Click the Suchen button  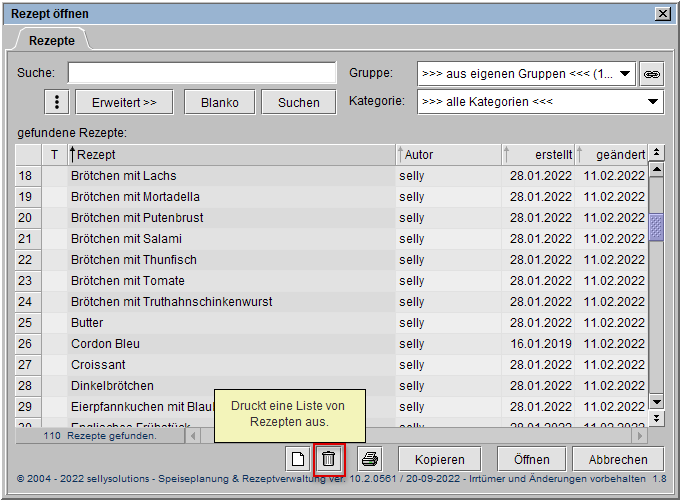[x=299, y=102]
